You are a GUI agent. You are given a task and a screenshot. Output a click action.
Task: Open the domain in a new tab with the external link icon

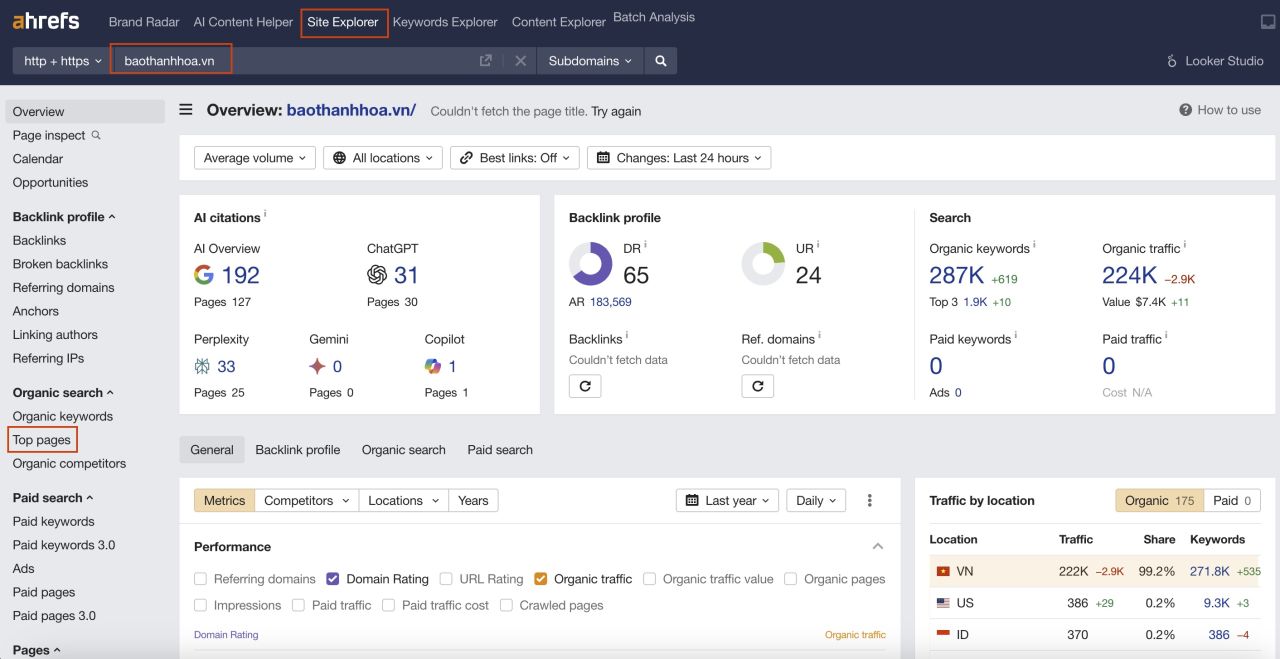[486, 61]
